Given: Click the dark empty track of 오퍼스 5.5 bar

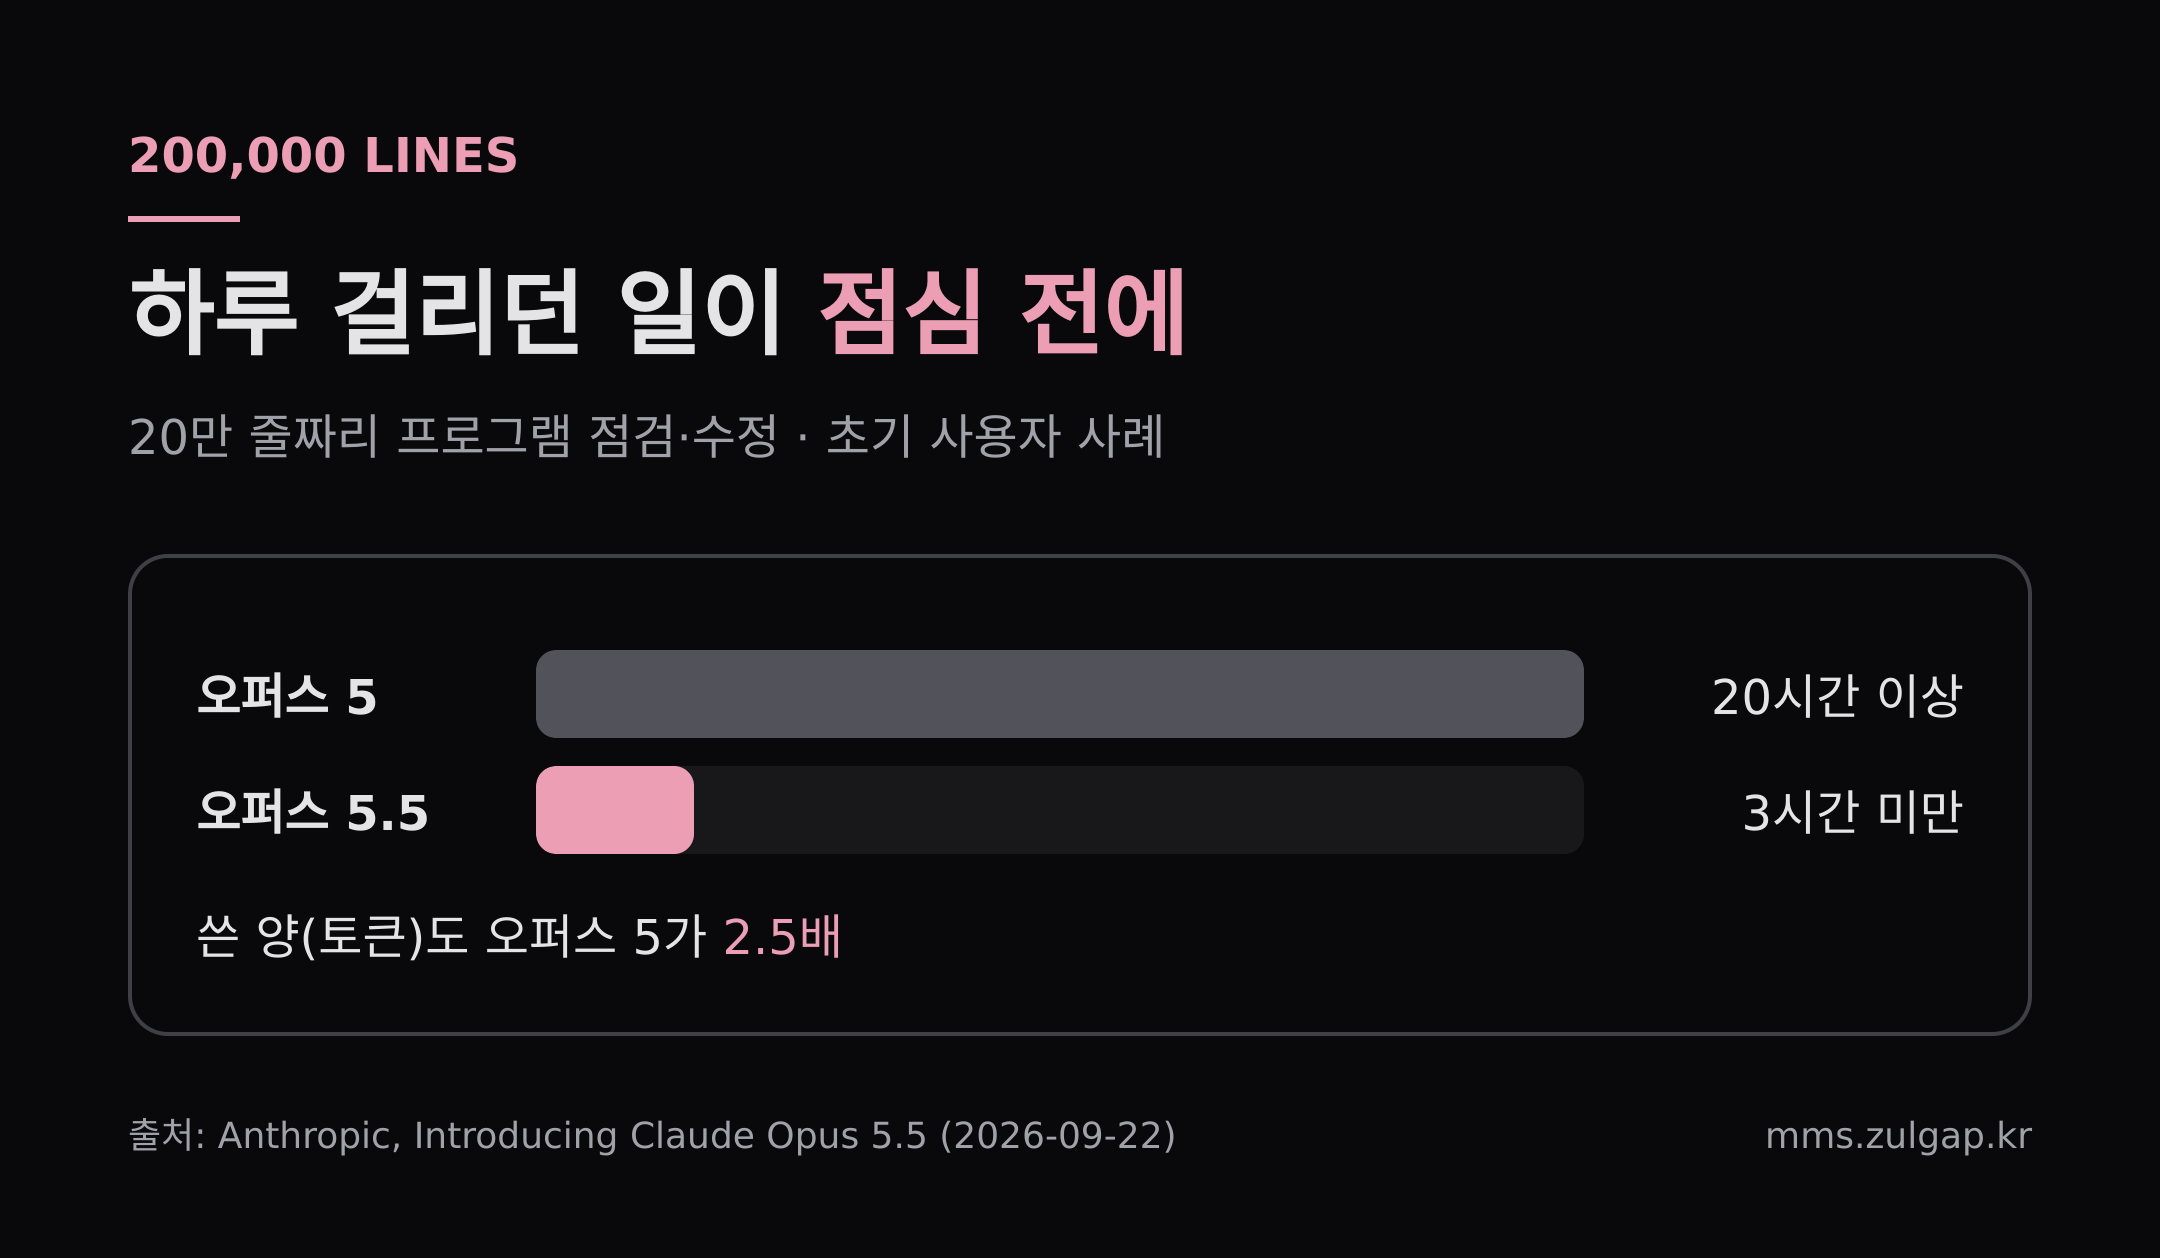Looking at the screenshot, I should (x=1139, y=810).
